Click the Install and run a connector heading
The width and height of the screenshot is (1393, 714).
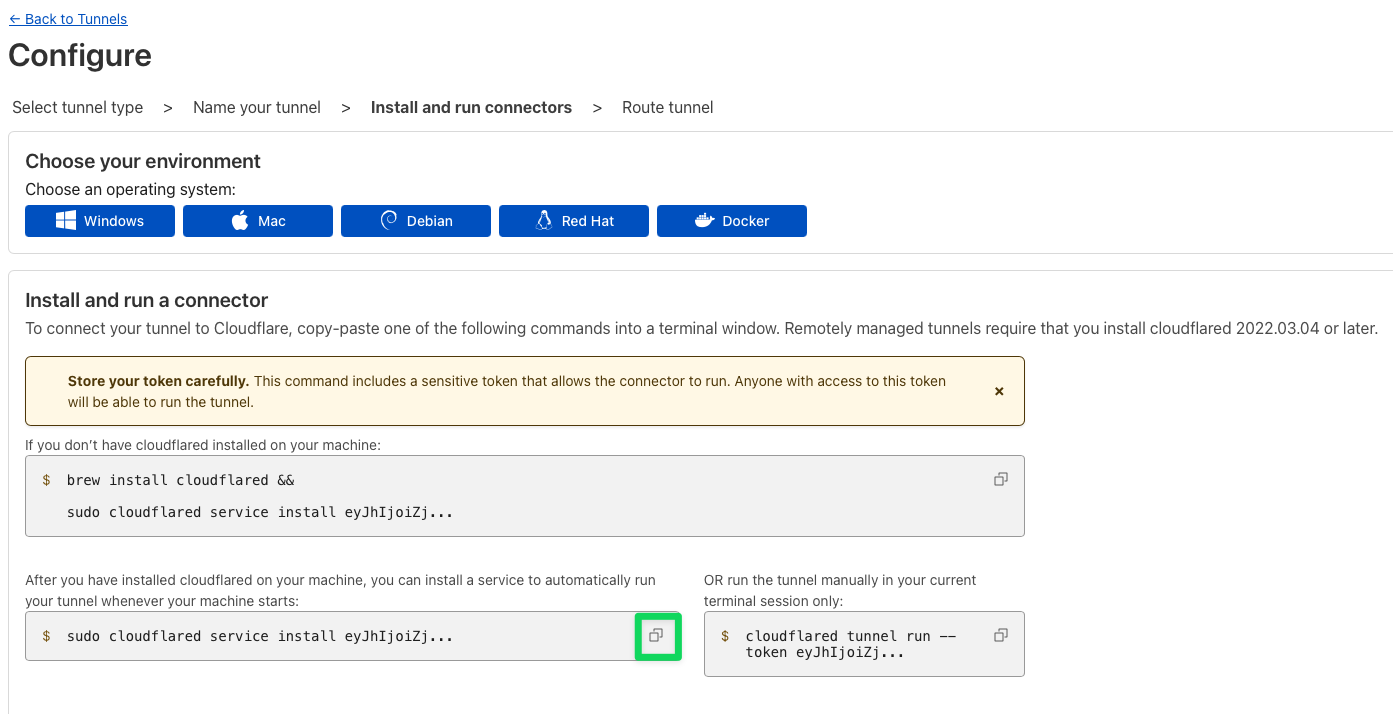click(147, 300)
